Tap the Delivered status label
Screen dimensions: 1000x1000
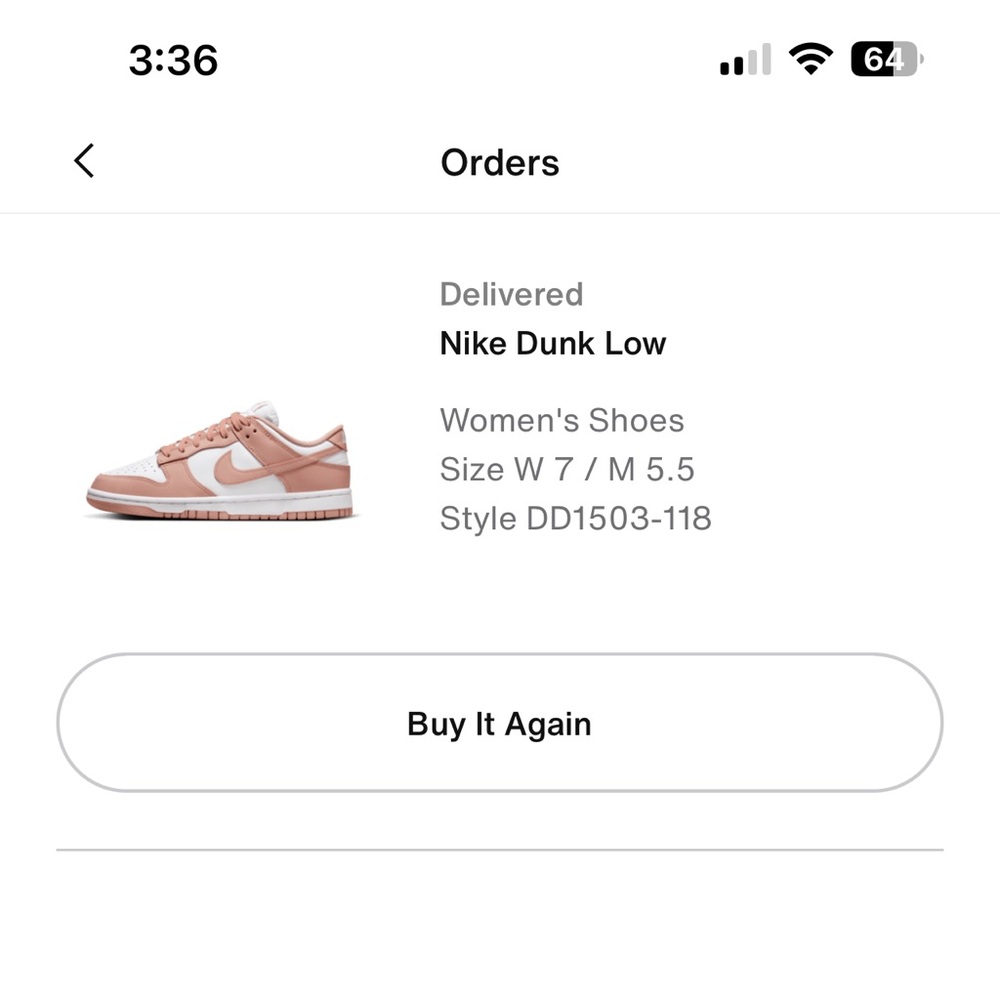[x=511, y=294]
